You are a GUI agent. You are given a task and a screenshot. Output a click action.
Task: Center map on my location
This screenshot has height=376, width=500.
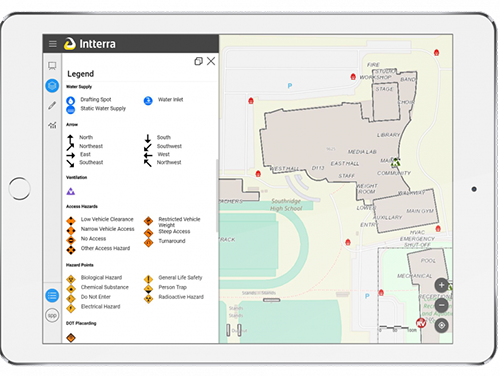pos(441,325)
